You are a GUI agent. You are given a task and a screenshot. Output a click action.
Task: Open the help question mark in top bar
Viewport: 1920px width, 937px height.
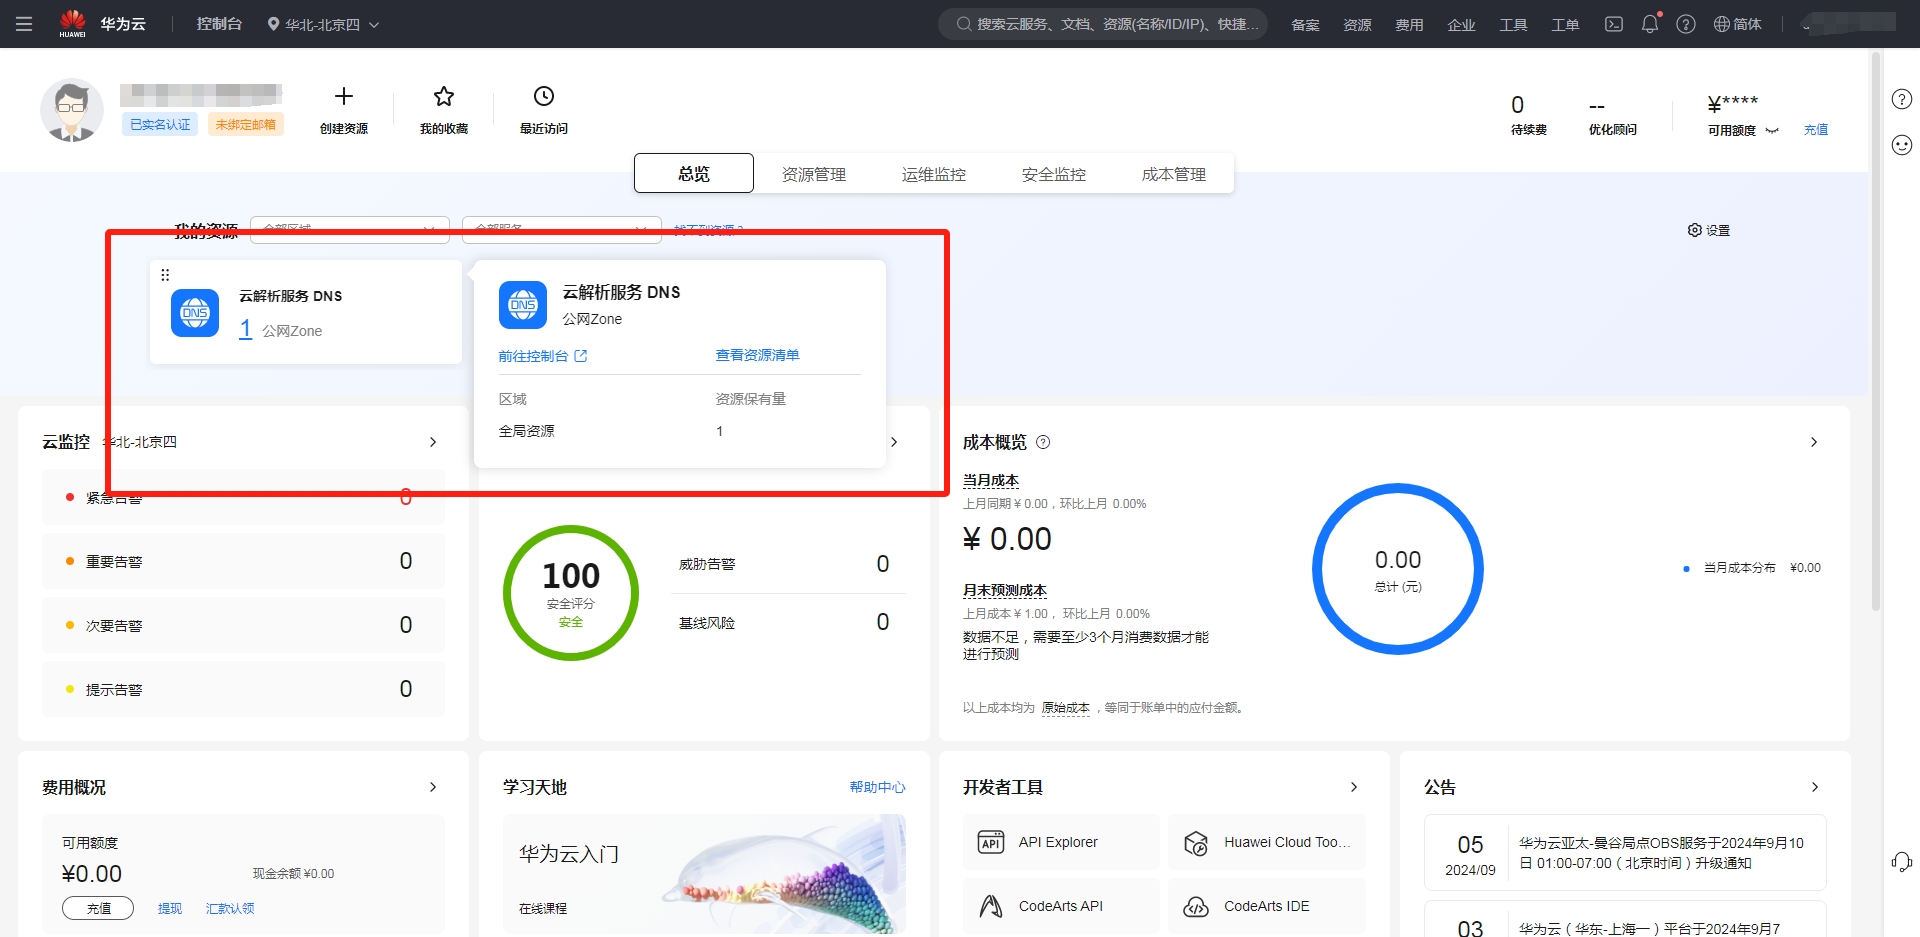tap(1686, 24)
